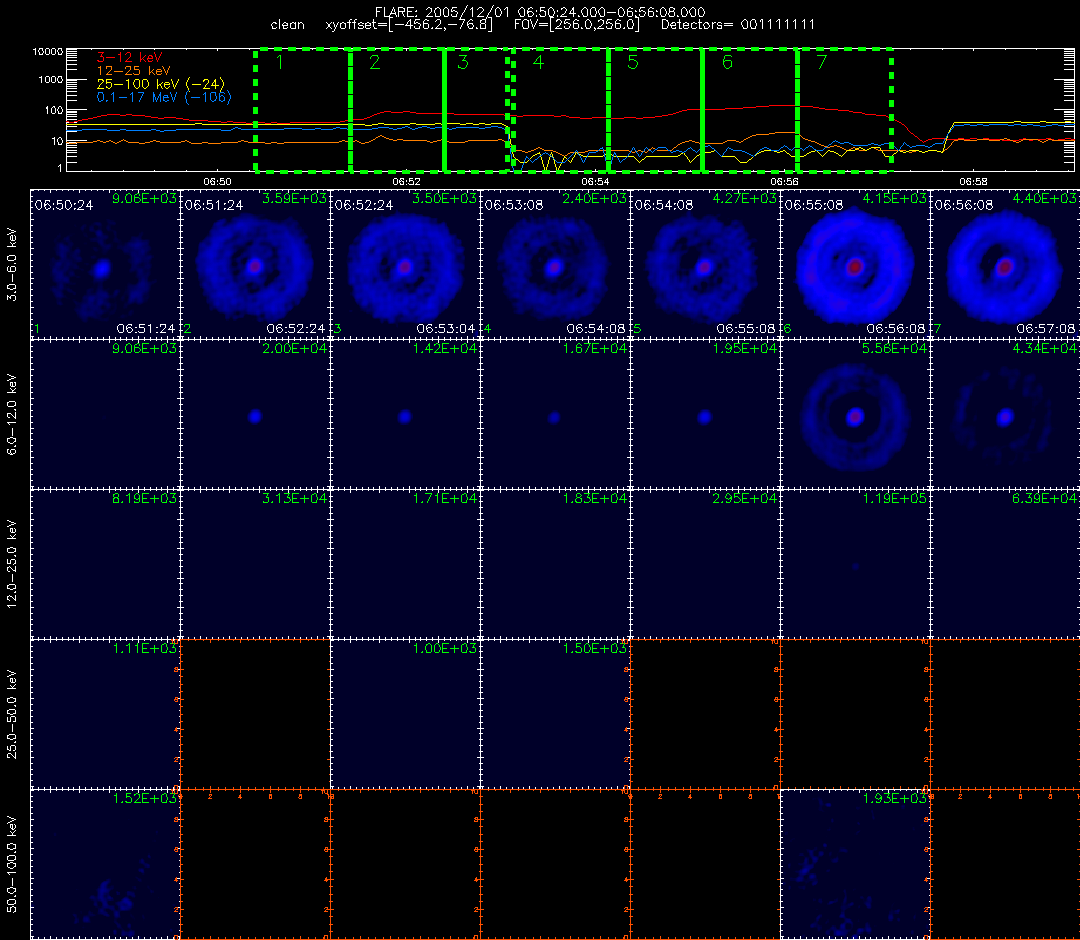Click the 25.0-50.0 keV row label
Screen dimensions: 1080x940
pos(12,714)
